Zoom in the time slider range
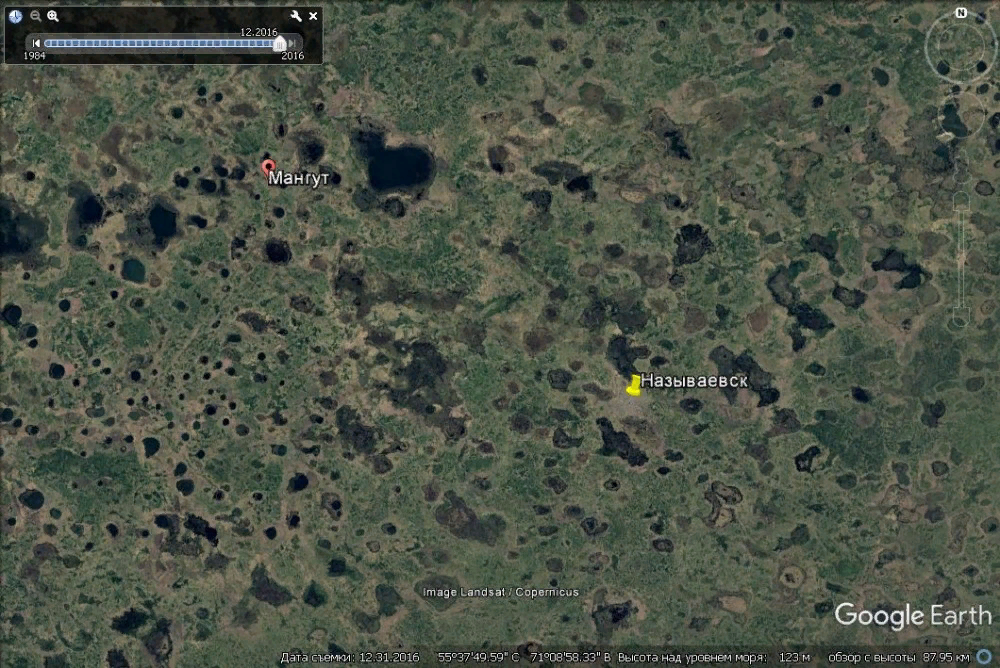 pos(53,16)
